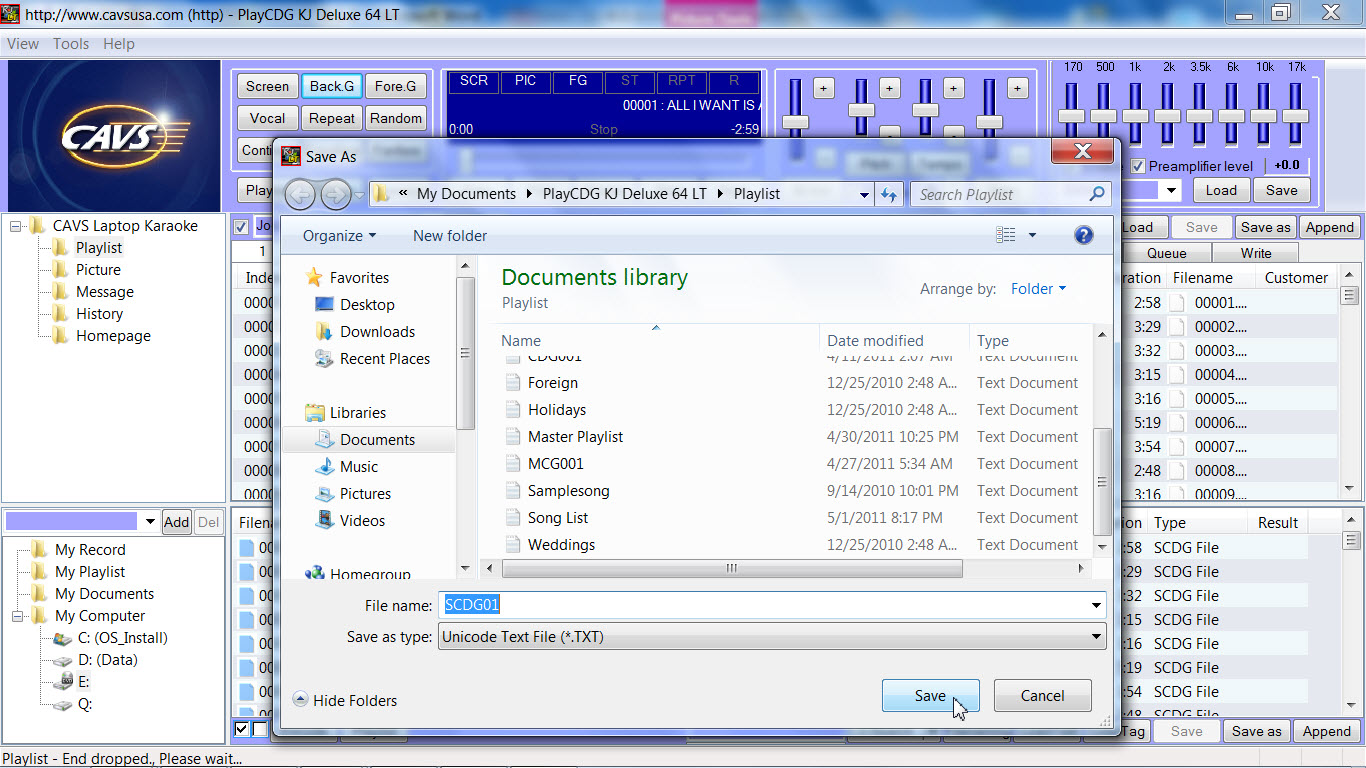
Task: Click Cancel in the Save As dialog
Action: 1042,696
